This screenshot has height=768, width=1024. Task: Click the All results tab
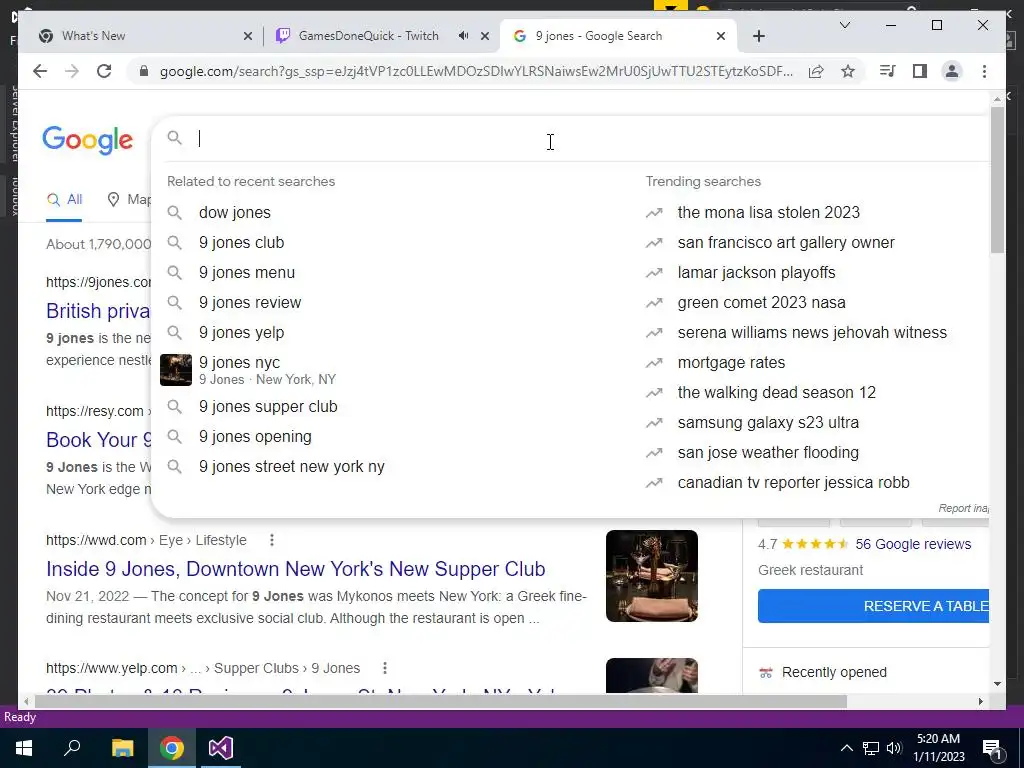pos(65,200)
